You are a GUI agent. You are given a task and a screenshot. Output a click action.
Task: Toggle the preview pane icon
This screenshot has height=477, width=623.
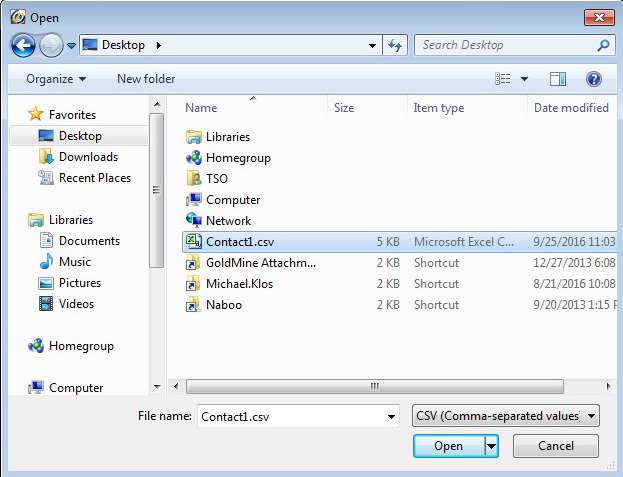click(x=558, y=79)
